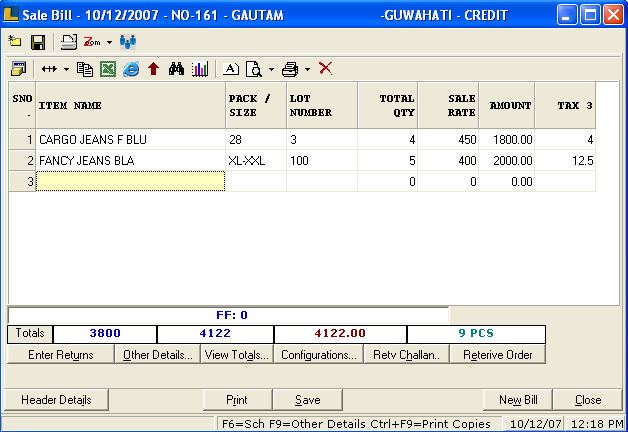Click the printer icon in grid toolbar

pyautogui.click(x=290, y=69)
